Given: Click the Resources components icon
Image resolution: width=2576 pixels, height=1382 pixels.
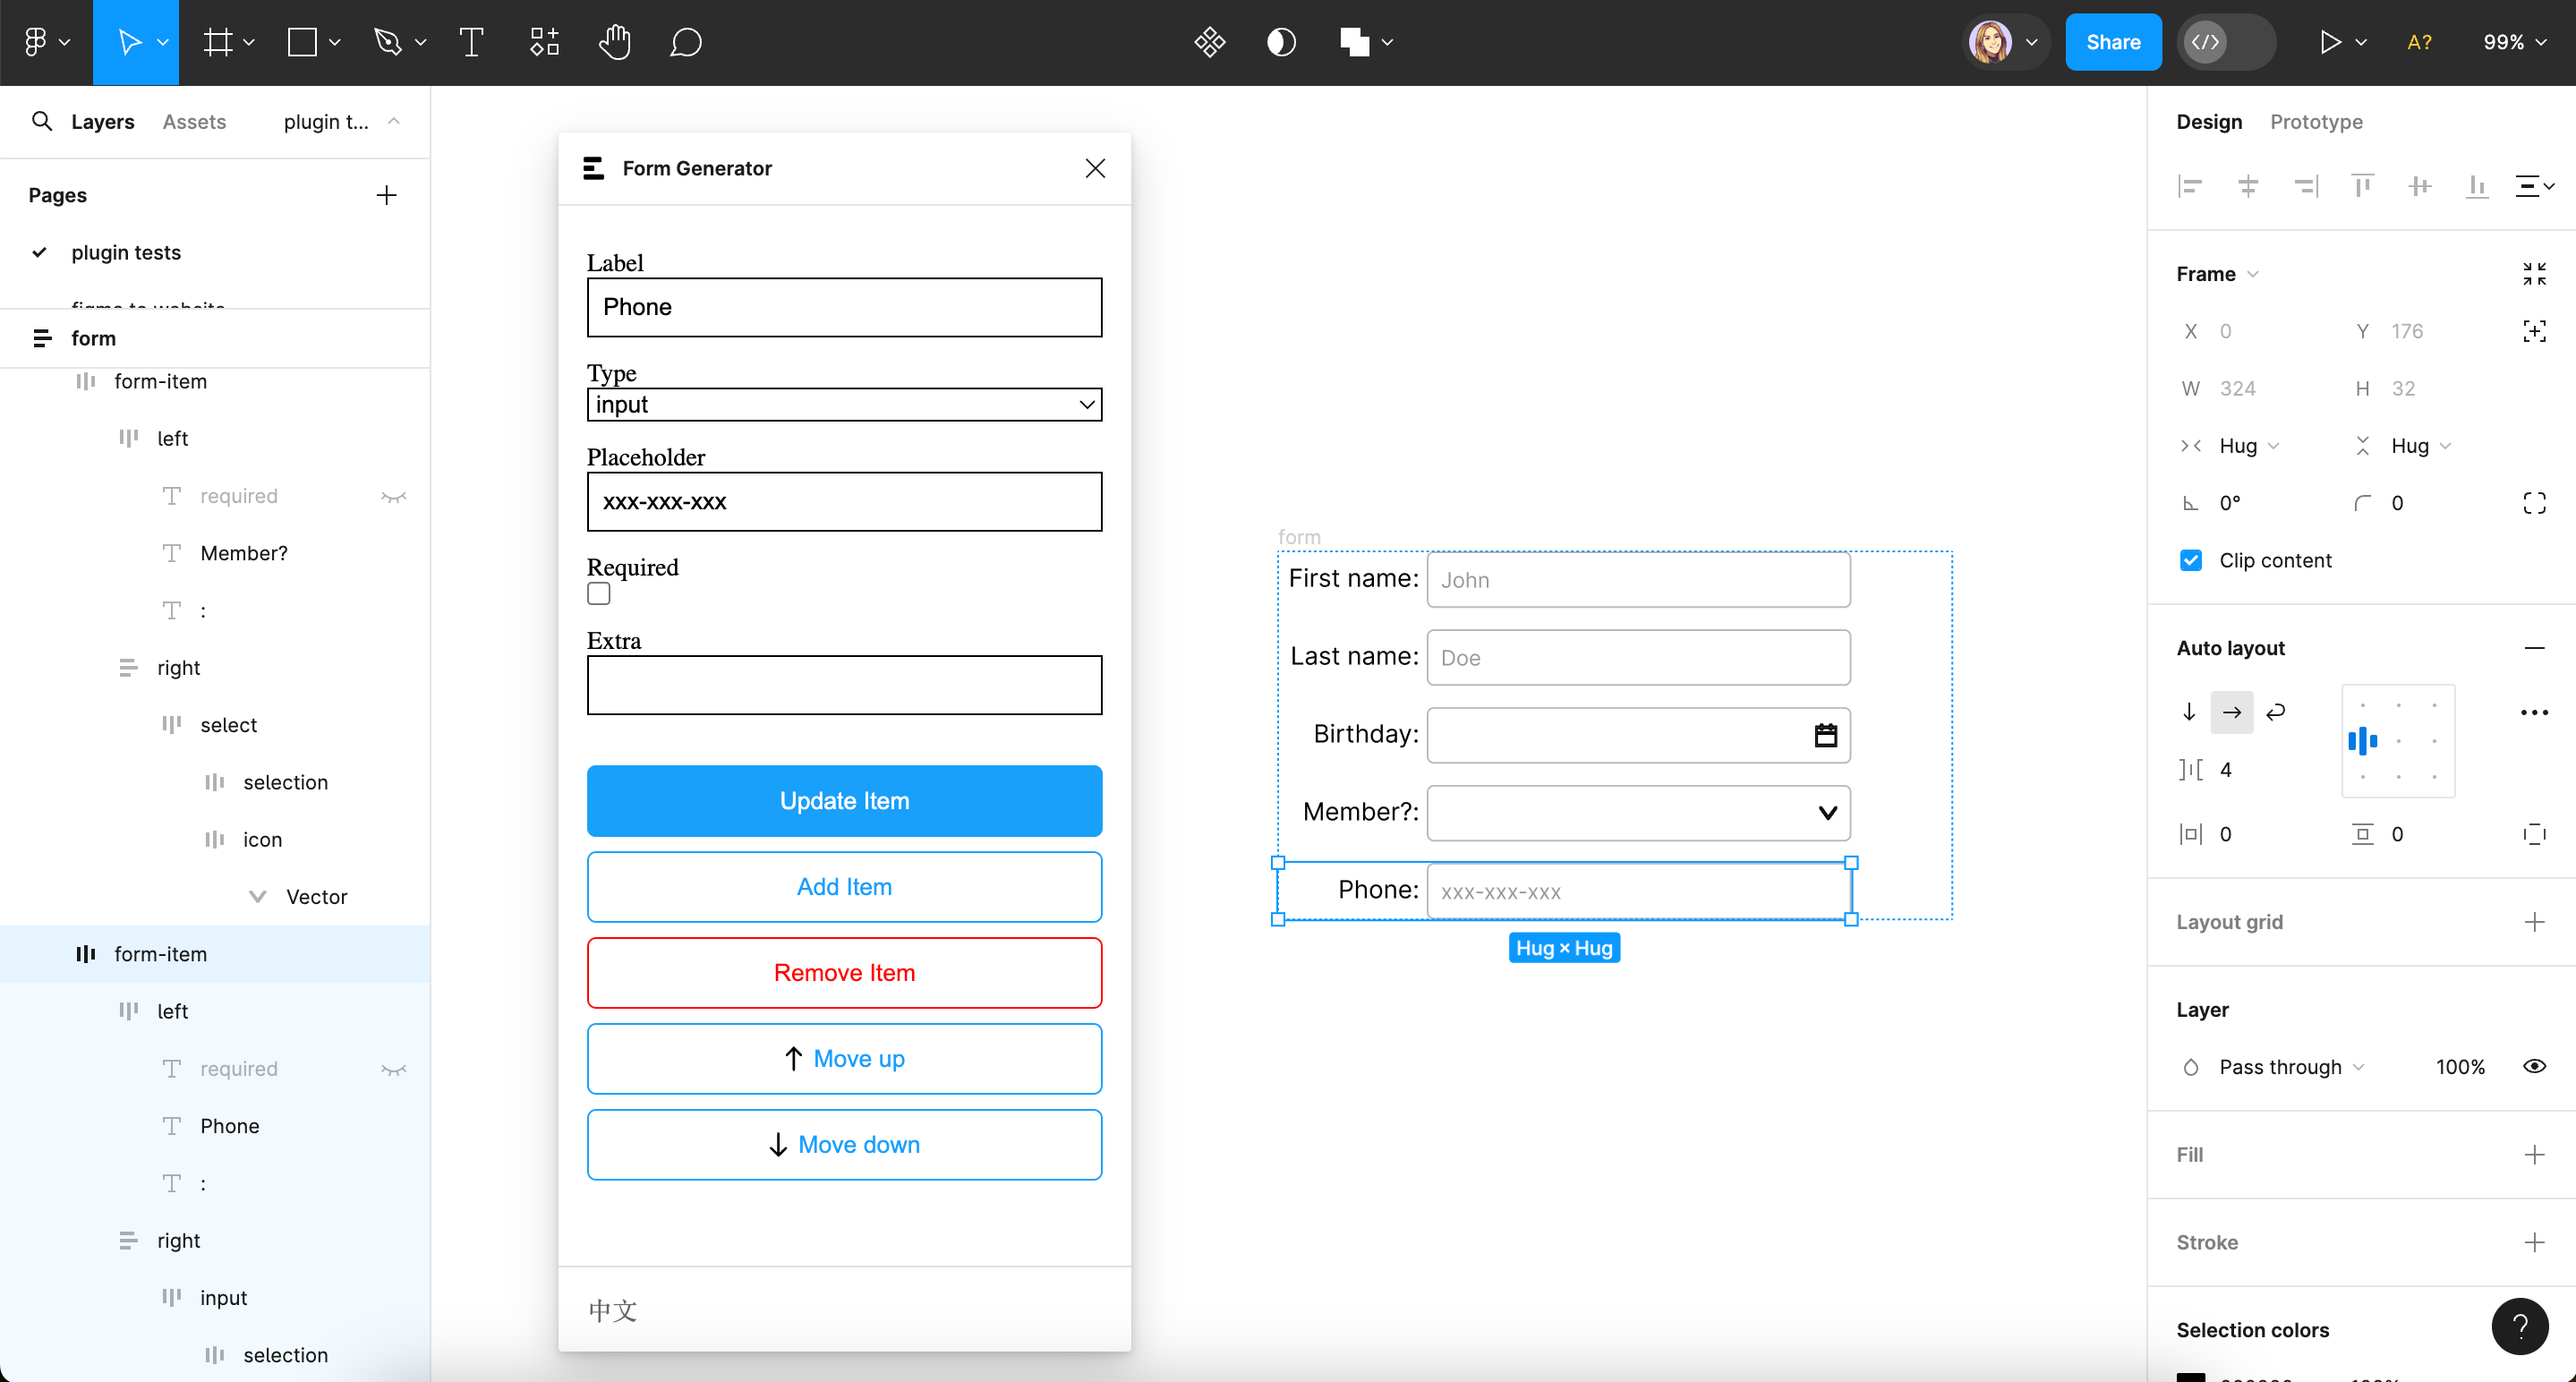Looking at the screenshot, I should coord(544,42).
